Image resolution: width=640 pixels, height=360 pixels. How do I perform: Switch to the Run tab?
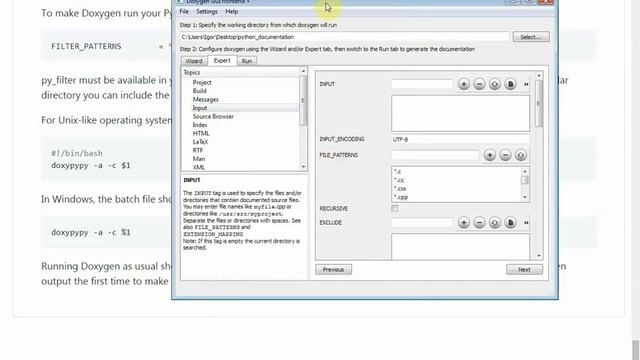pos(247,61)
